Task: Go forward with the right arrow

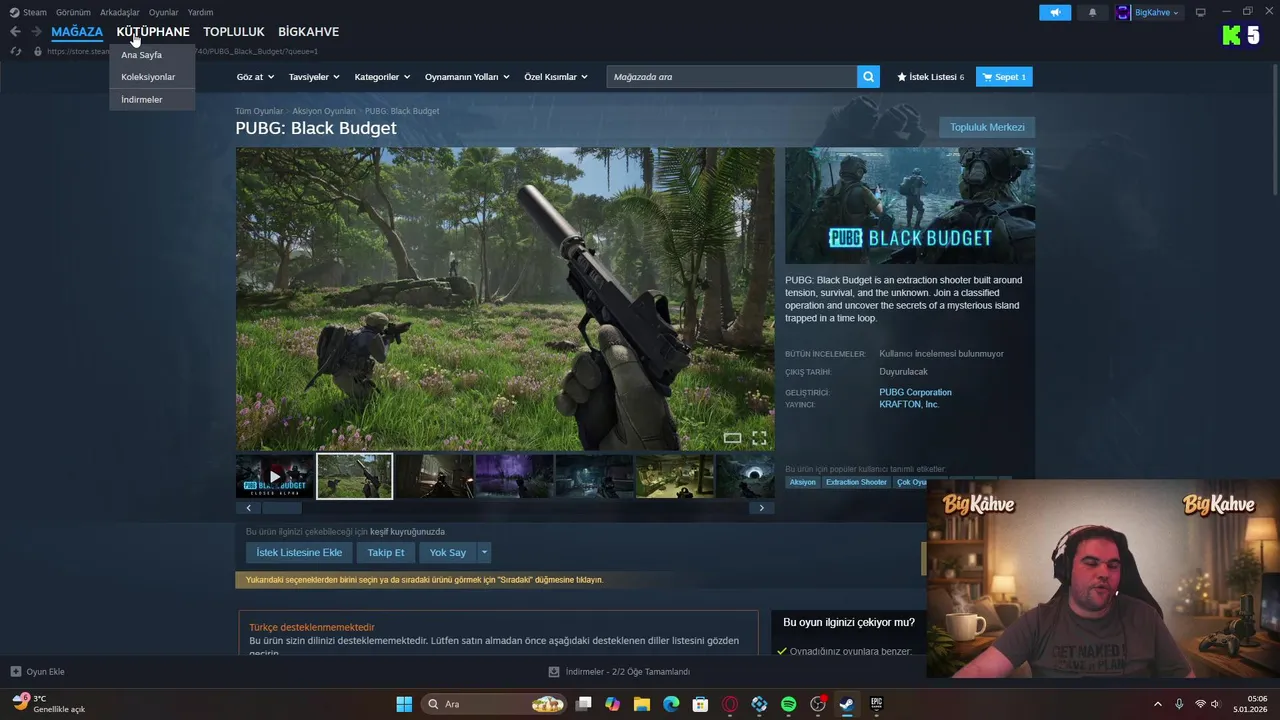Action: click(36, 32)
